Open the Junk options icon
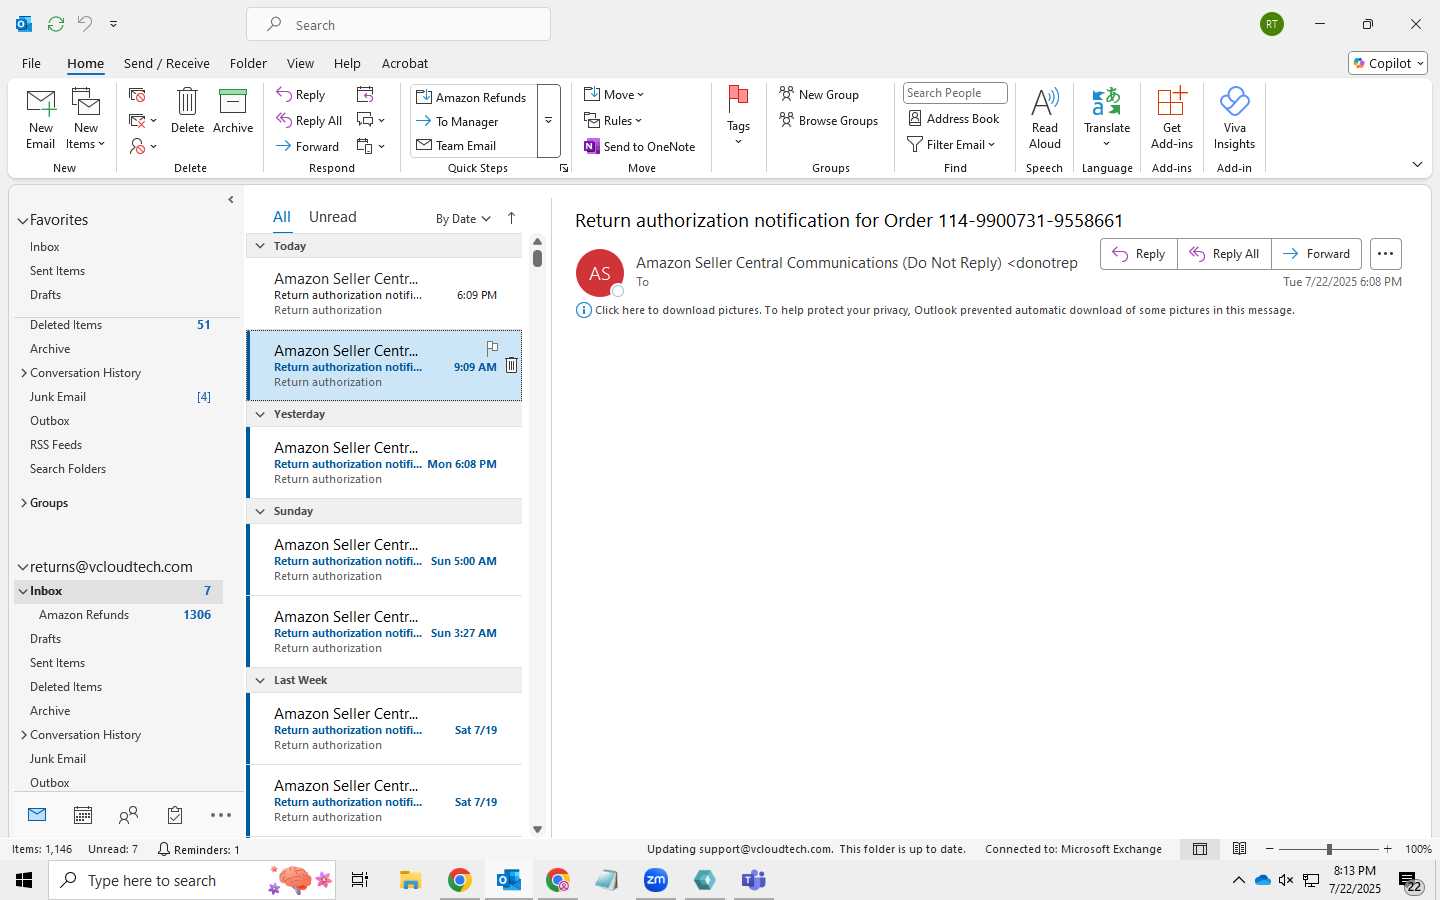 [143, 146]
